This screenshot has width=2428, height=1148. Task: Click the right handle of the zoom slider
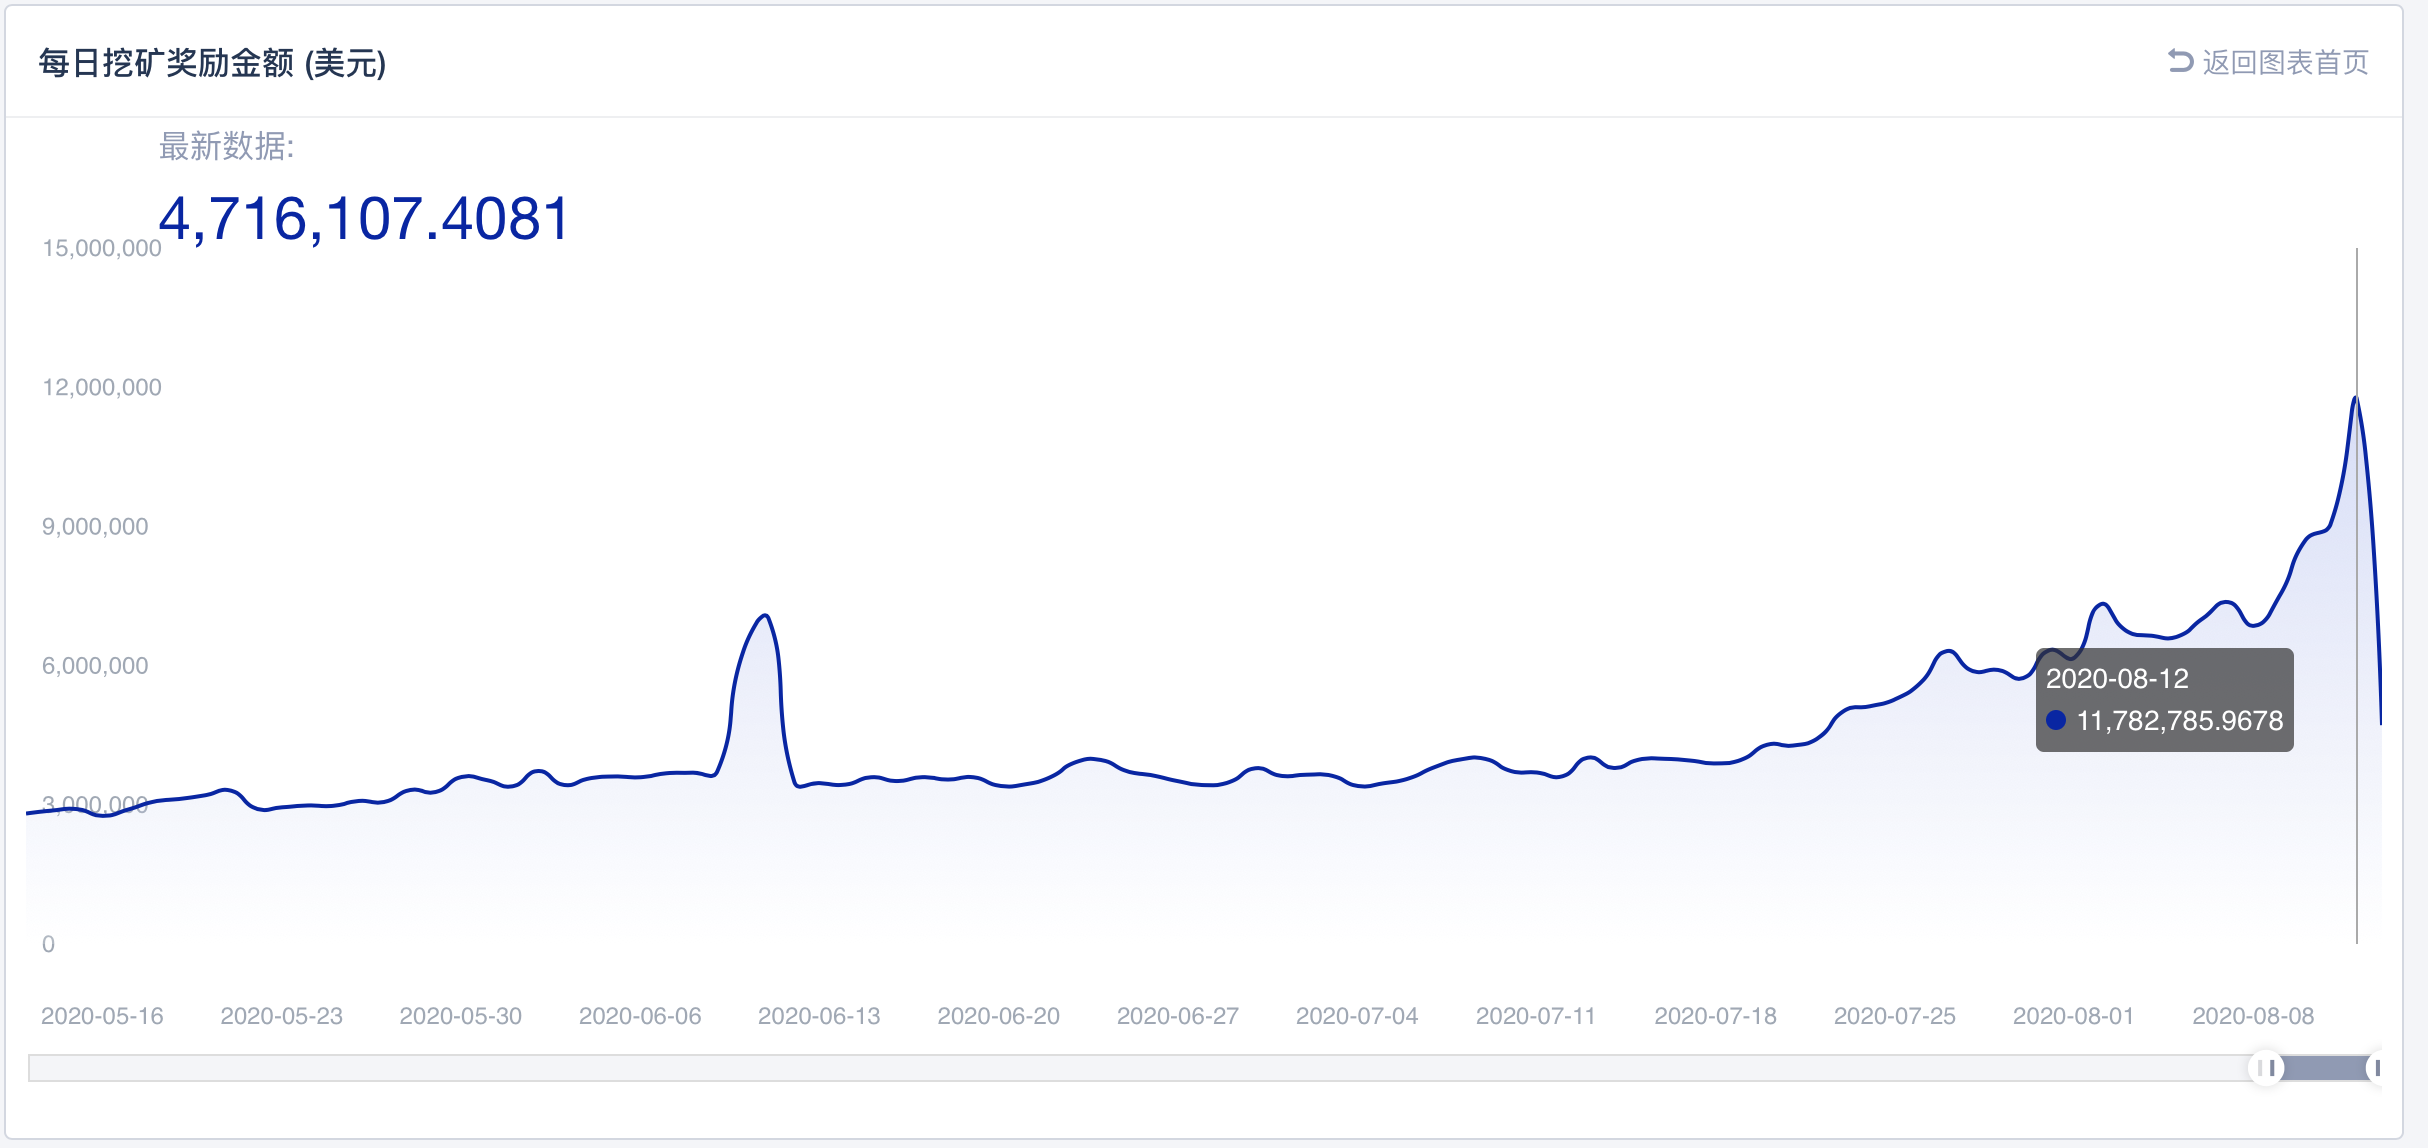click(2376, 1068)
